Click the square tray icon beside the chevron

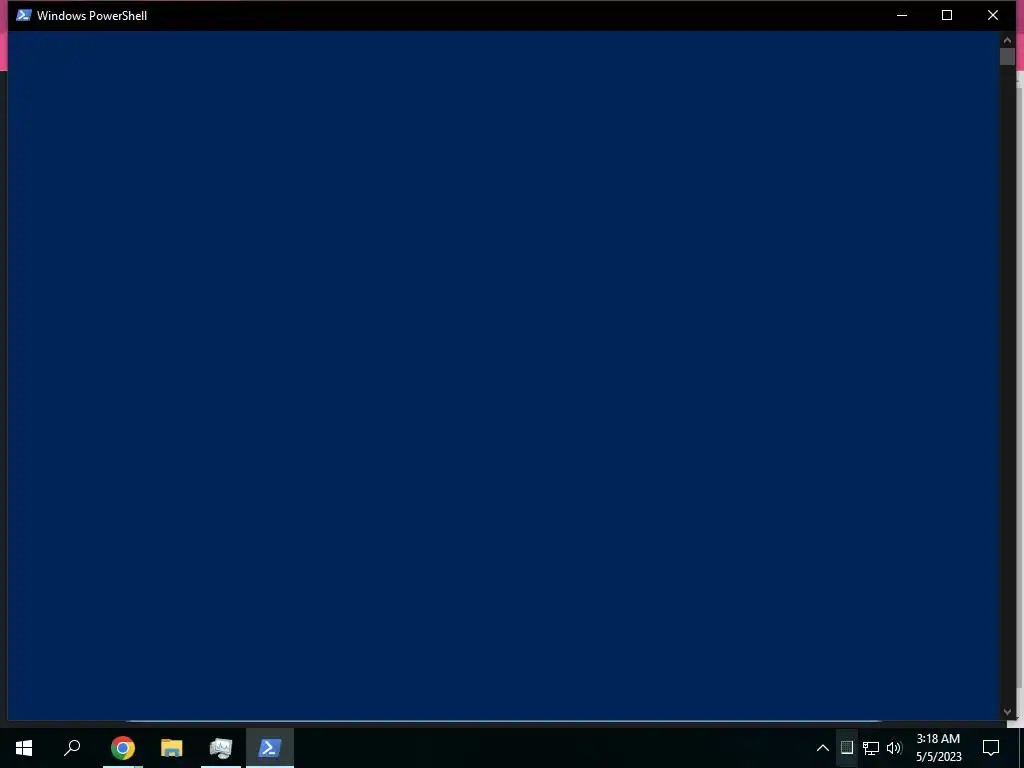point(847,748)
